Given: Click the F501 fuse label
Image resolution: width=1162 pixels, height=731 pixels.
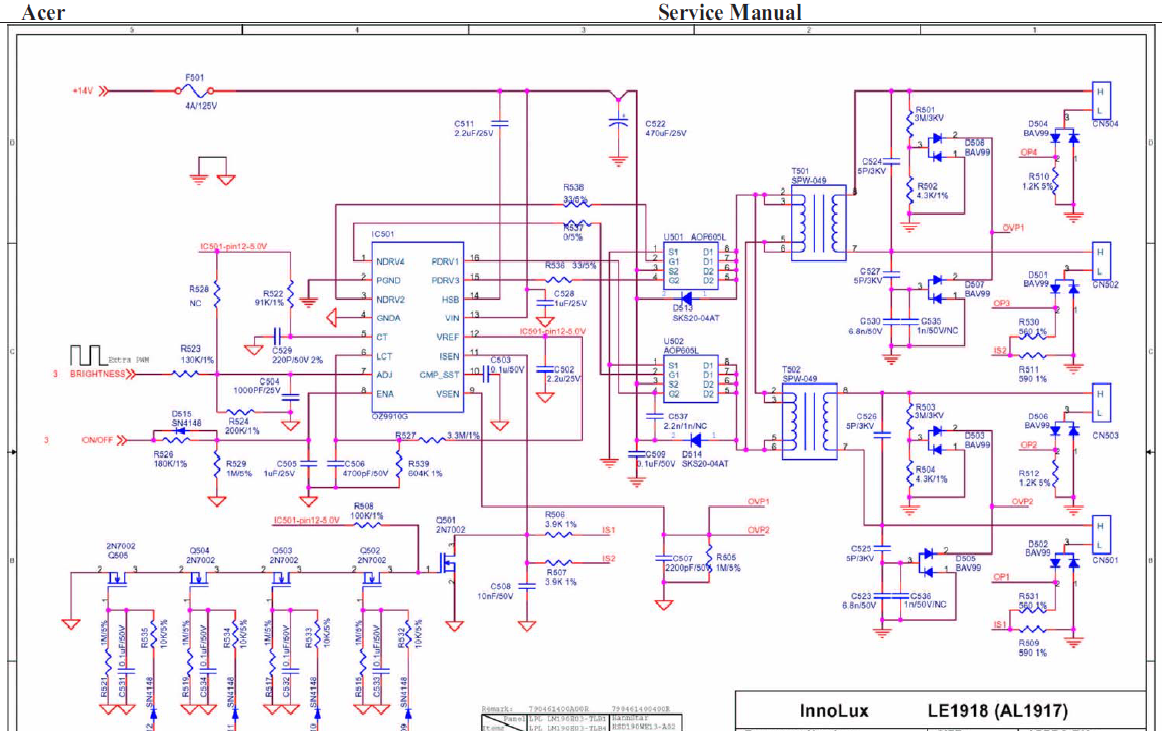Looking at the screenshot, I should click(194, 78).
